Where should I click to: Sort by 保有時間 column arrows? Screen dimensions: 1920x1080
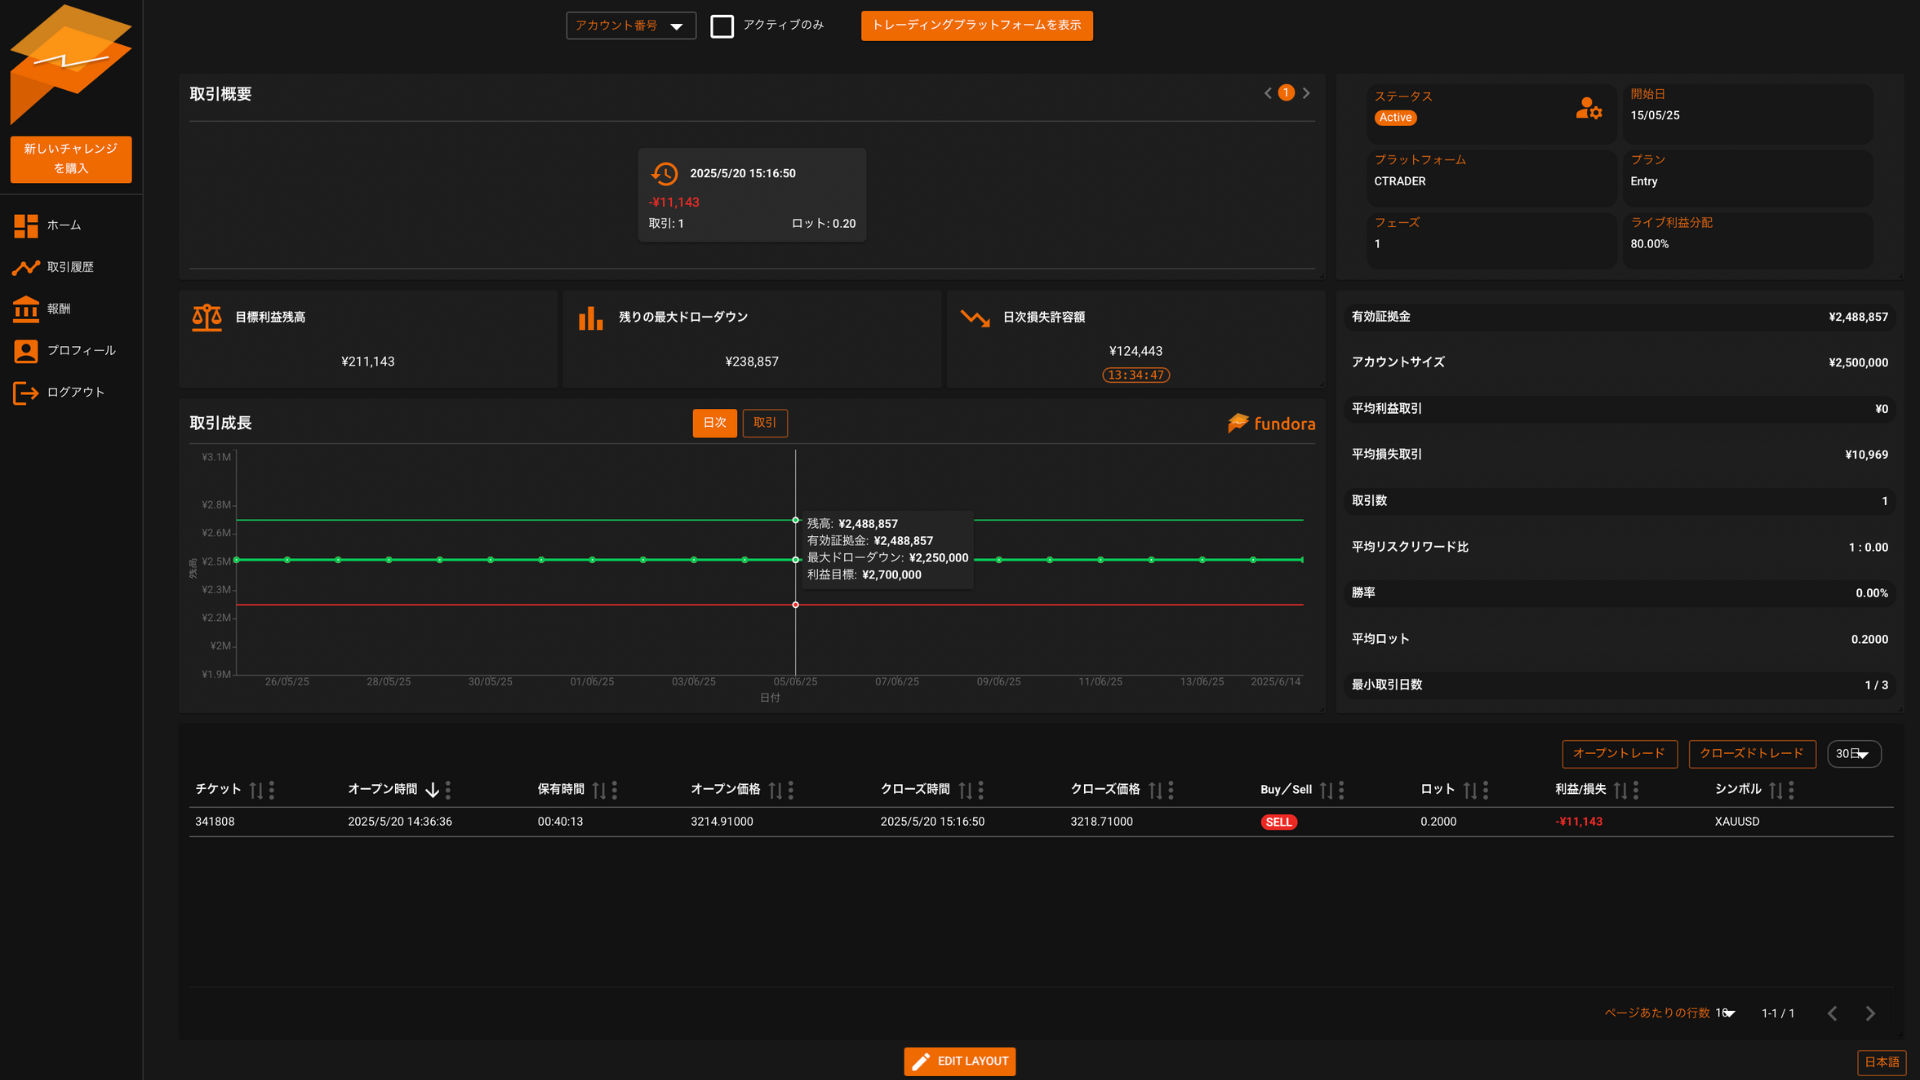599,791
